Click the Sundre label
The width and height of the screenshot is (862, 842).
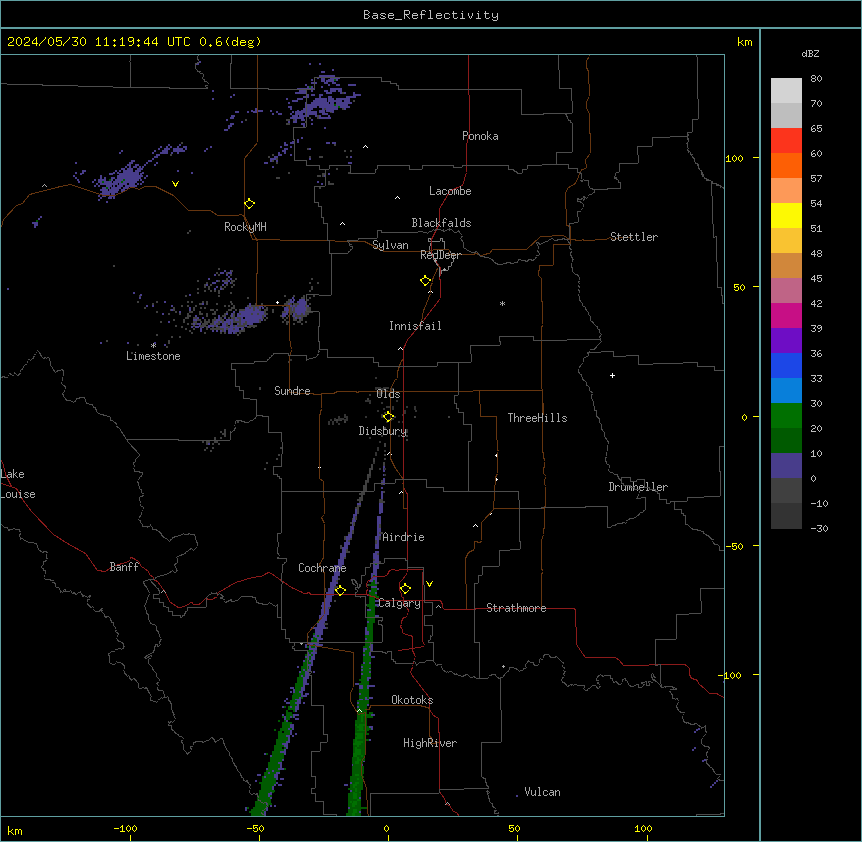click(x=292, y=391)
